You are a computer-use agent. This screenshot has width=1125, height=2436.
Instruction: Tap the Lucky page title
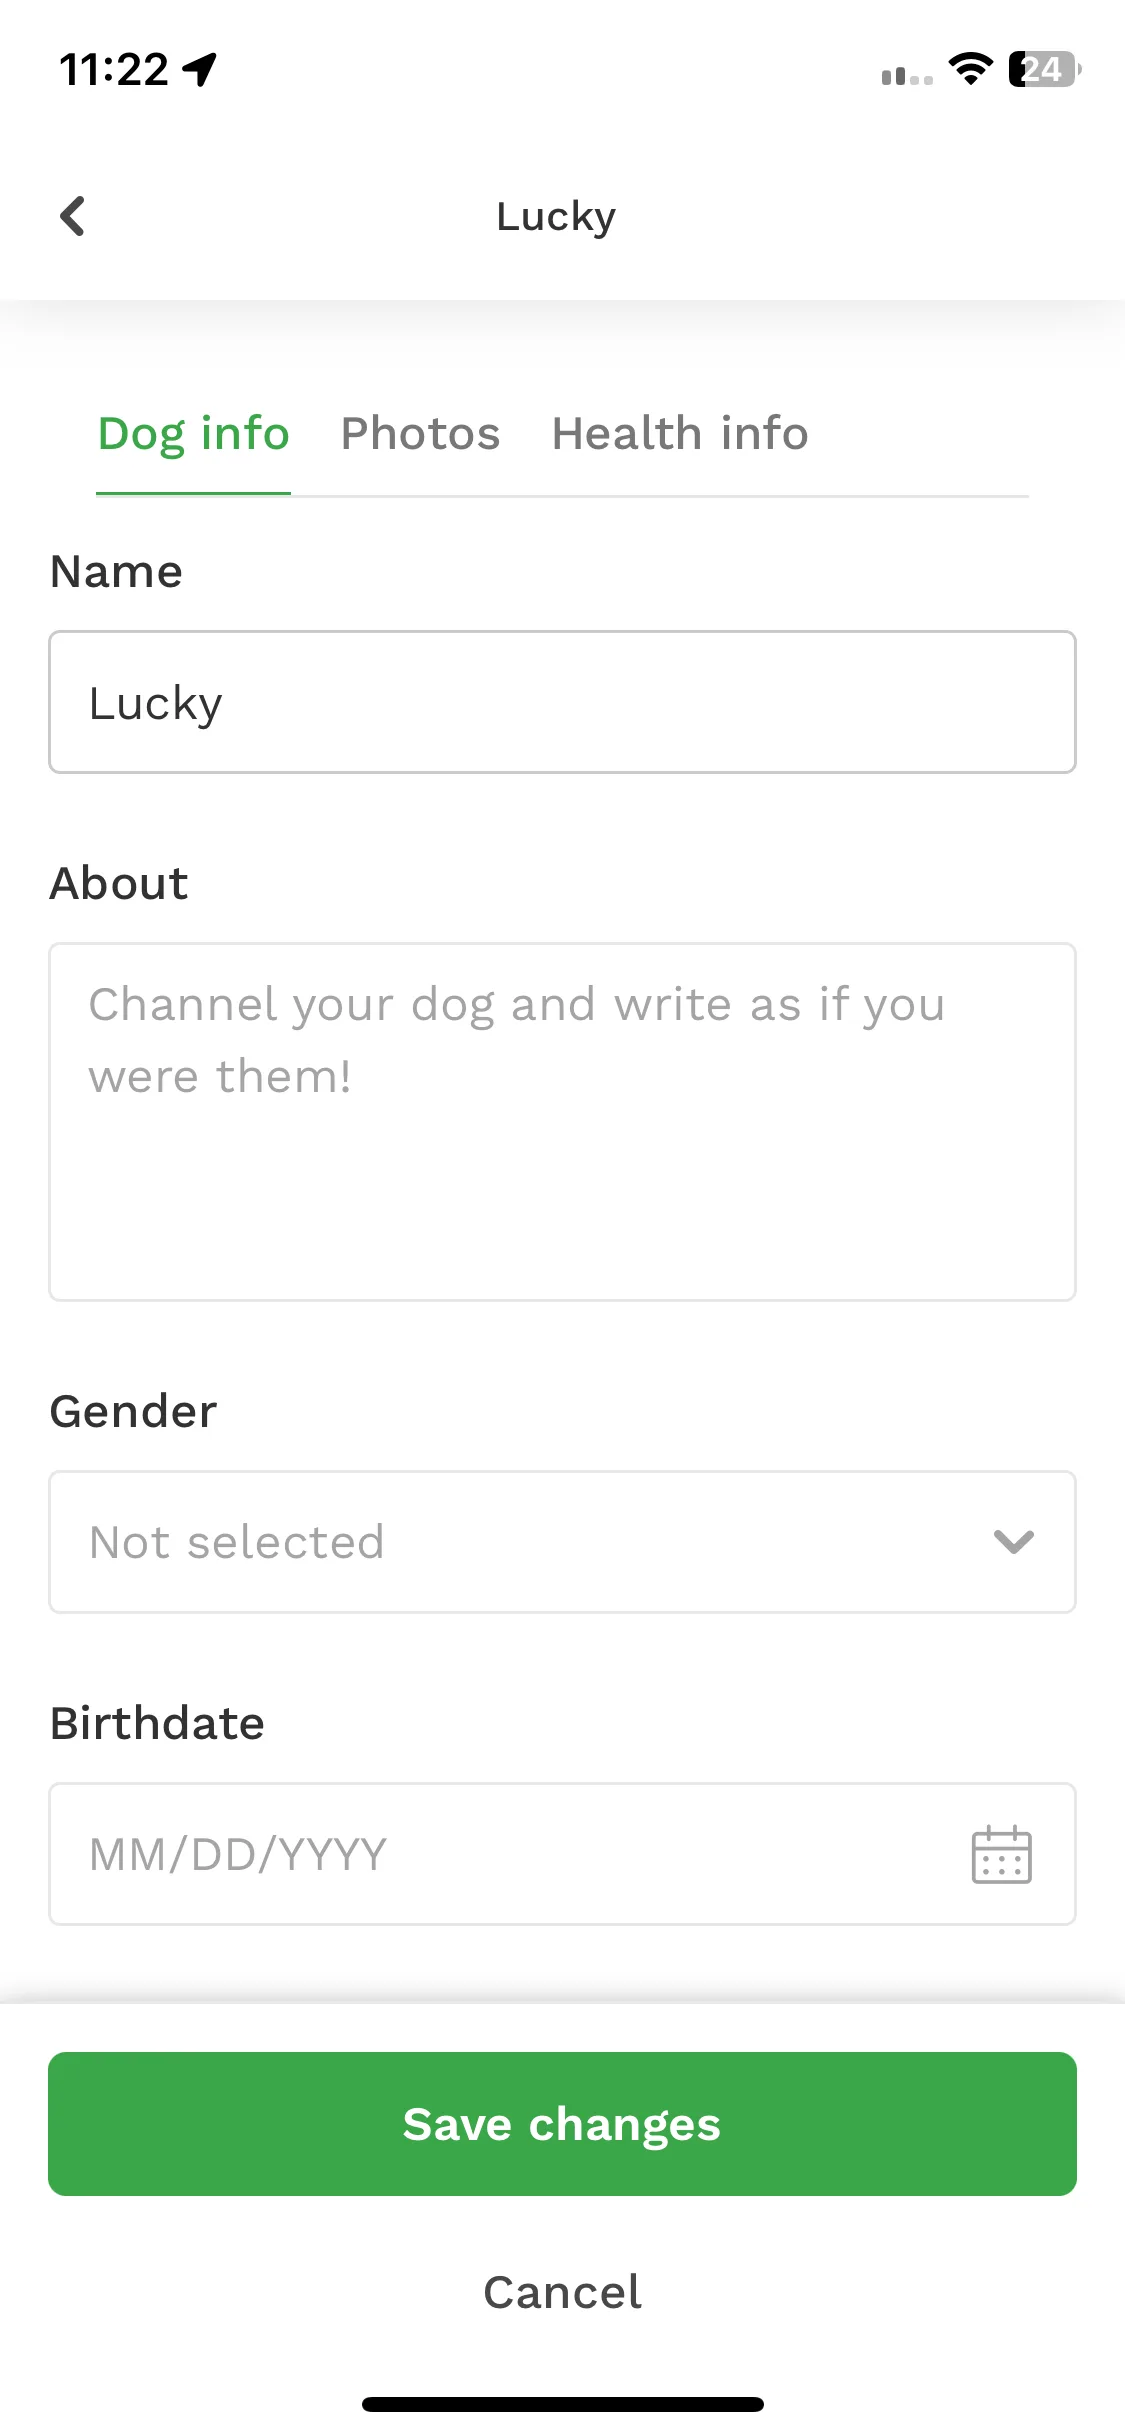[556, 217]
